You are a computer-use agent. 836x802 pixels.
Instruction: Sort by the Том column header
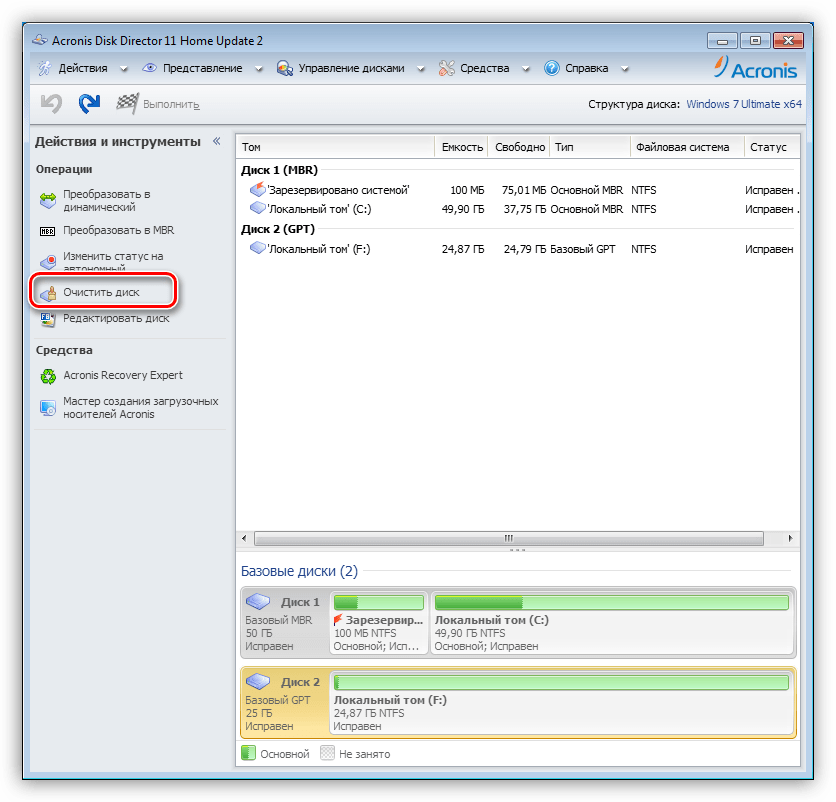click(x=335, y=147)
